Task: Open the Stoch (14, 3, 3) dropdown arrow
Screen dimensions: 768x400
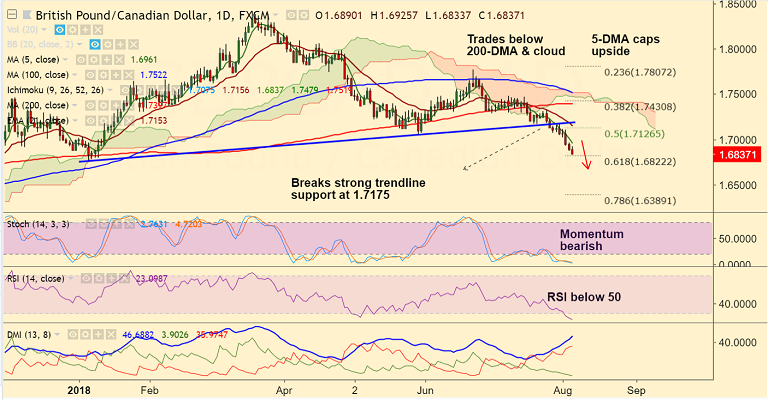Action: (76, 224)
